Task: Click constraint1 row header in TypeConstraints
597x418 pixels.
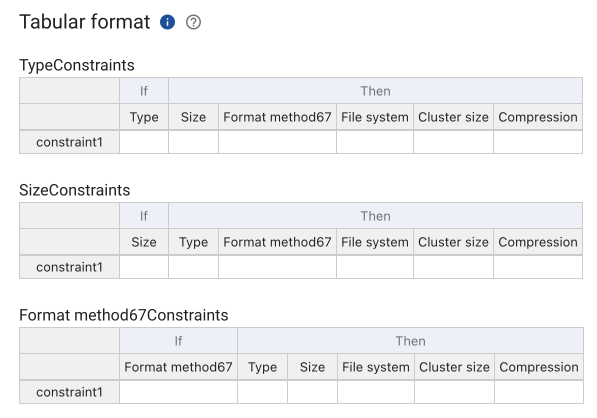Action: pos(69,142)
